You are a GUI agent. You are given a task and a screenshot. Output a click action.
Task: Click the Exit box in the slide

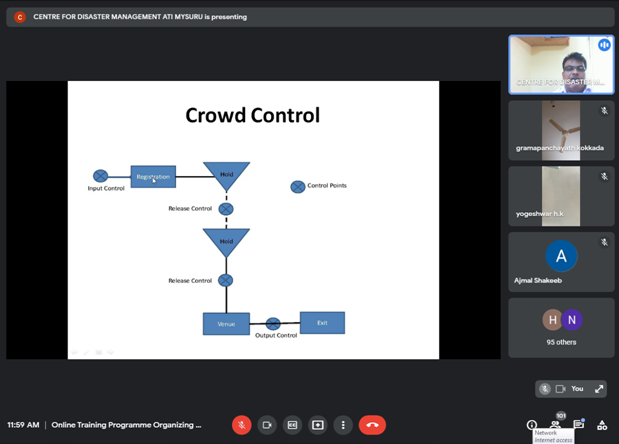[322, 323]
